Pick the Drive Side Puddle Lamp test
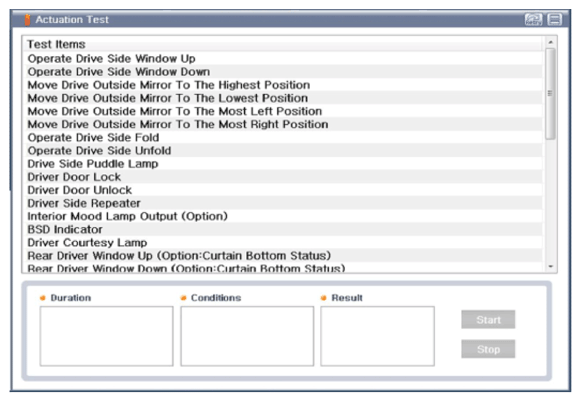Viewport: 581px width, 402px height. click(284, 164)
